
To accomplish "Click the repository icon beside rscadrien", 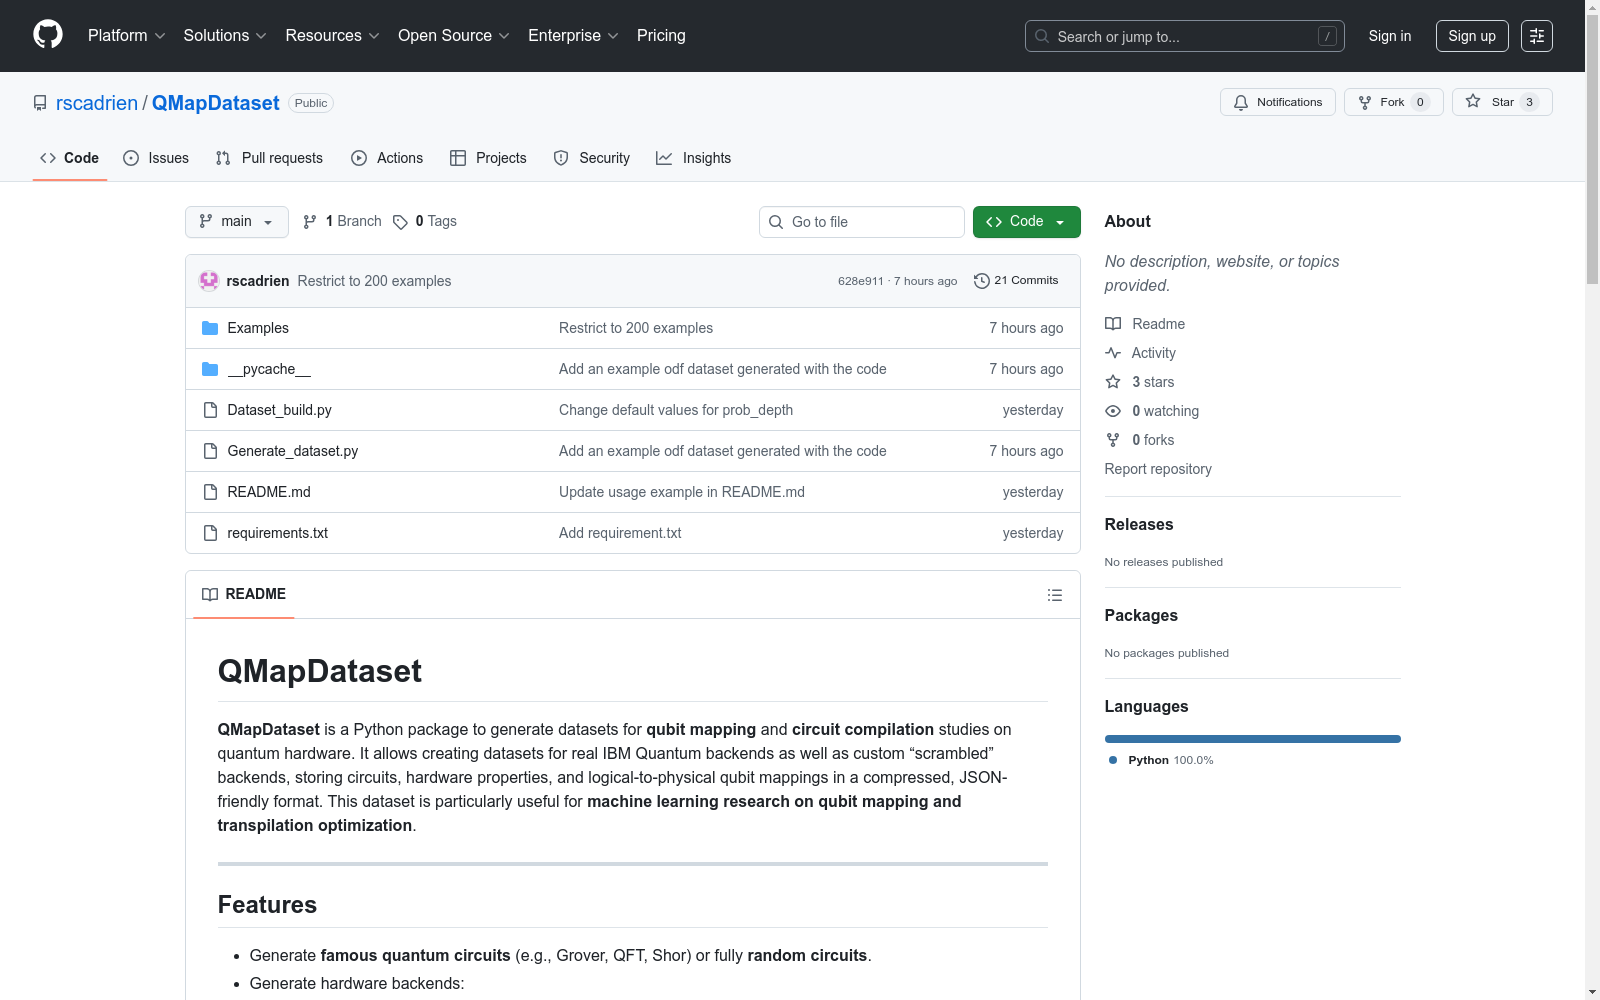I will coord(40,103).
